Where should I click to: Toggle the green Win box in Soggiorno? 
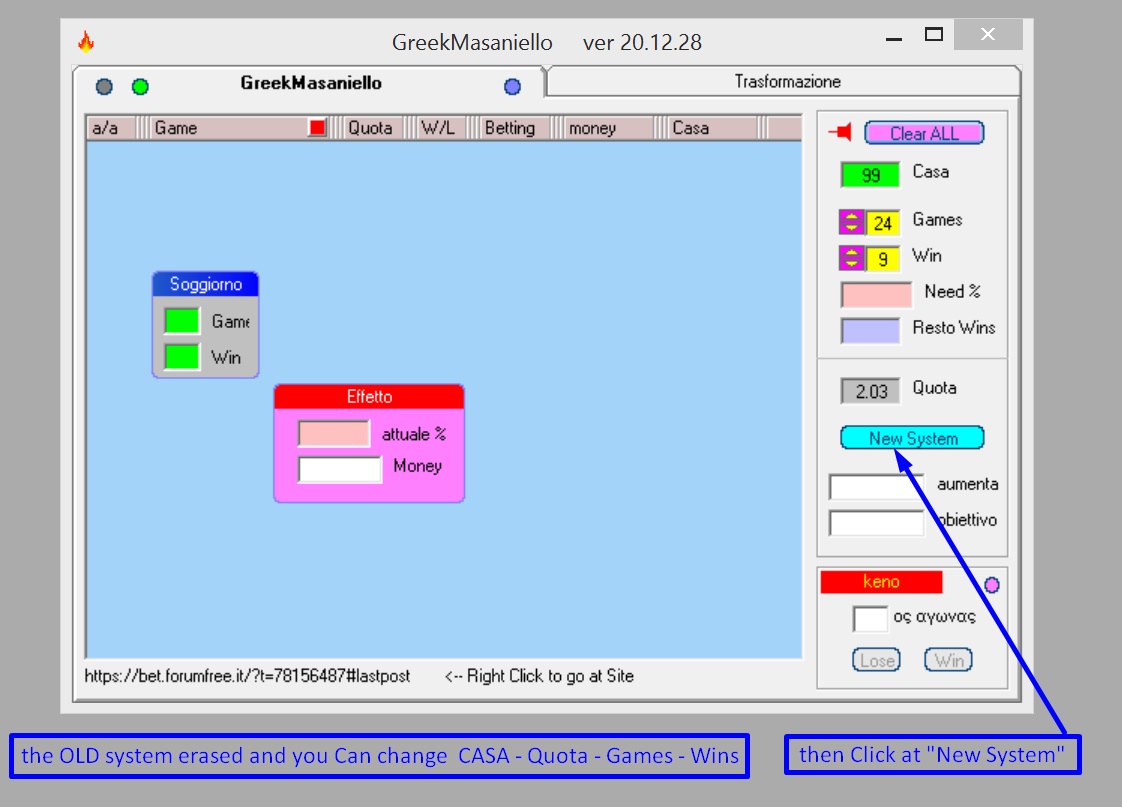tap(182, 356)
